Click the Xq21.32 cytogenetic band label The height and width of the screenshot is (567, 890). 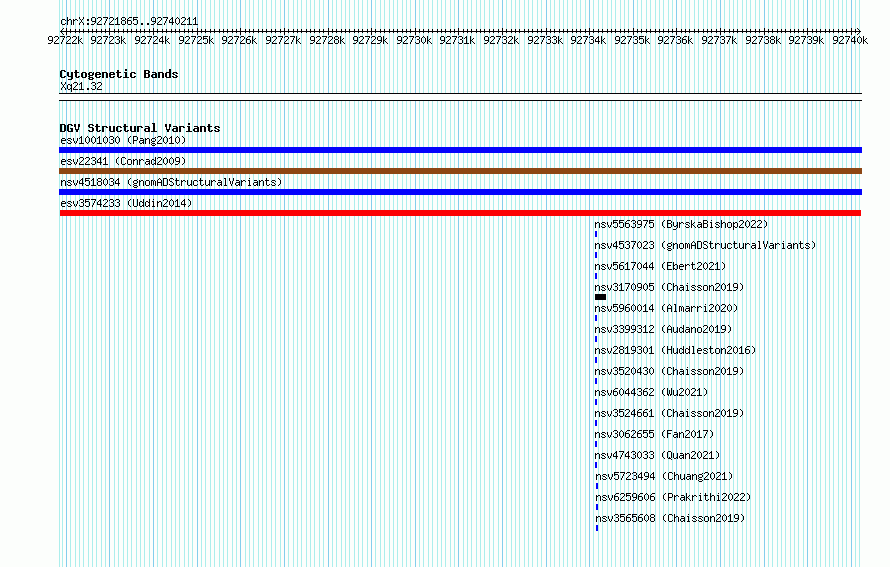tap(81, 86)
